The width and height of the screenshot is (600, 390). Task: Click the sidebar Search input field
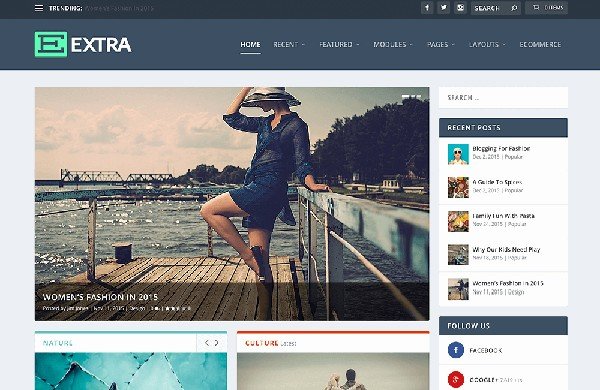coord(503,98)
